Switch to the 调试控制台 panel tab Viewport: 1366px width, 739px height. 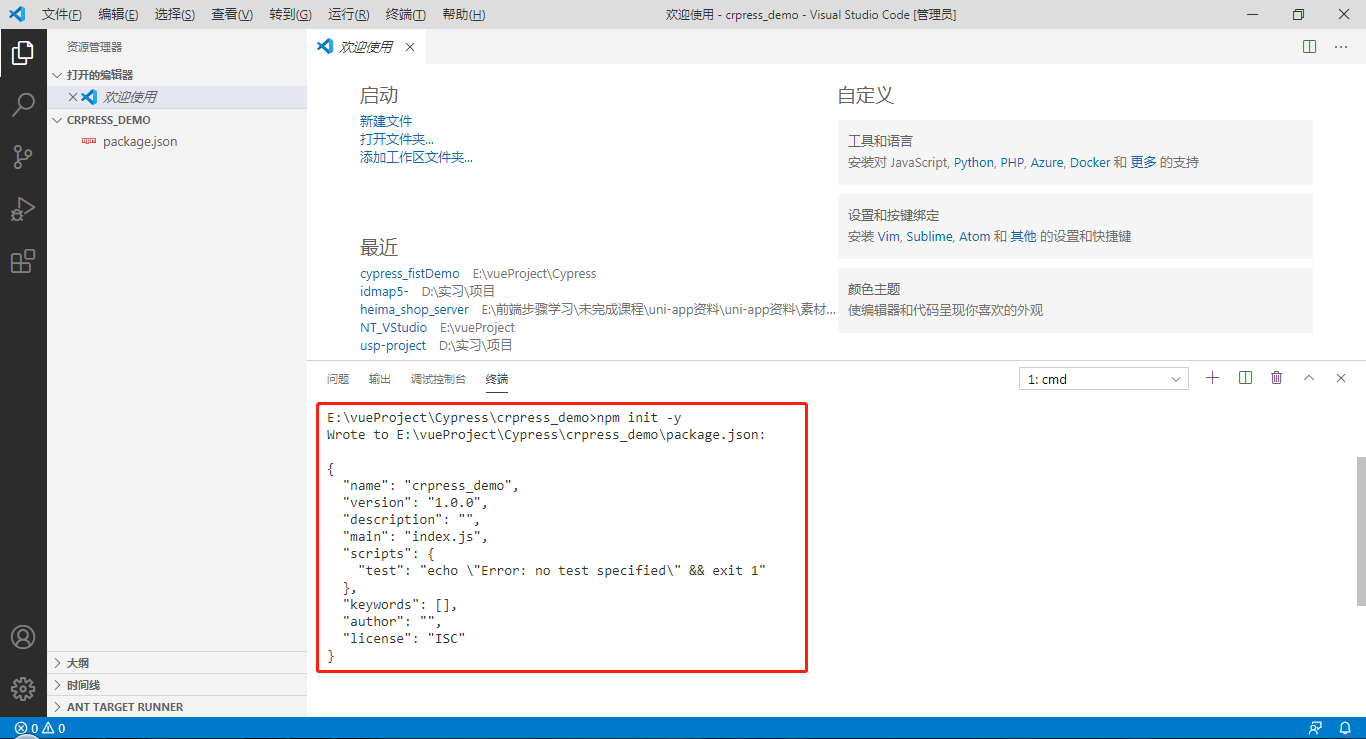point(438,379)
